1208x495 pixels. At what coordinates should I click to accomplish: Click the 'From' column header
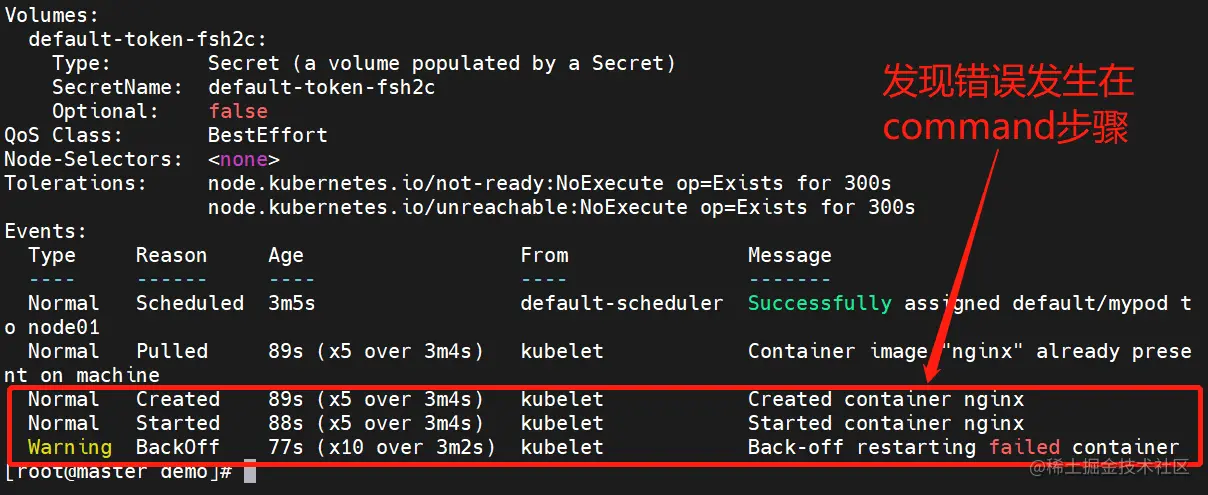tap(544, 255)
